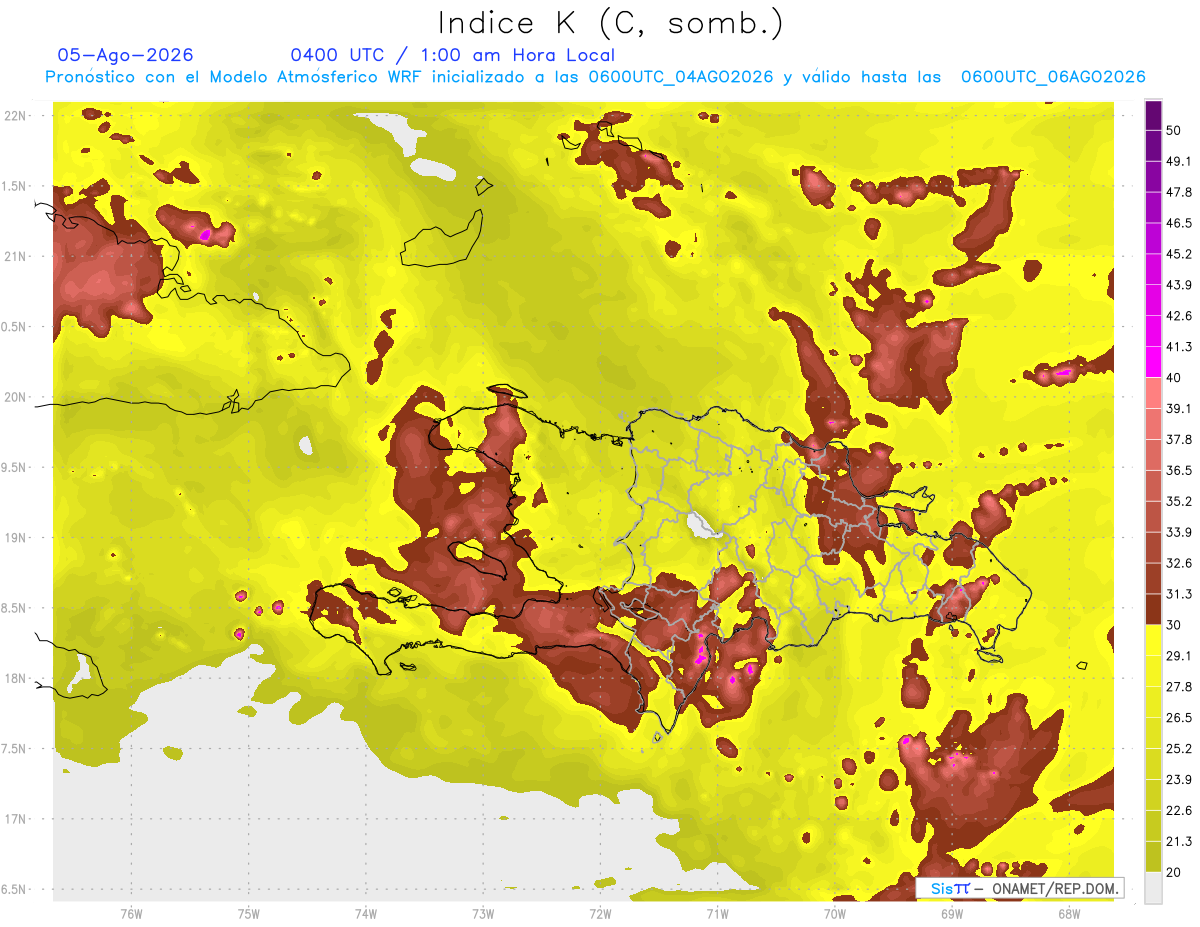Click the "22N" latitude axis label
The width and height of the screenshot is (1200, 927).
tap(15, 116)
